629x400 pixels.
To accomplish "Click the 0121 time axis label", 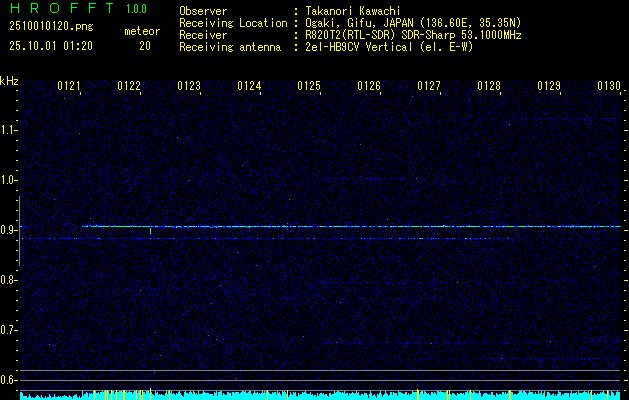I will 69,86.
